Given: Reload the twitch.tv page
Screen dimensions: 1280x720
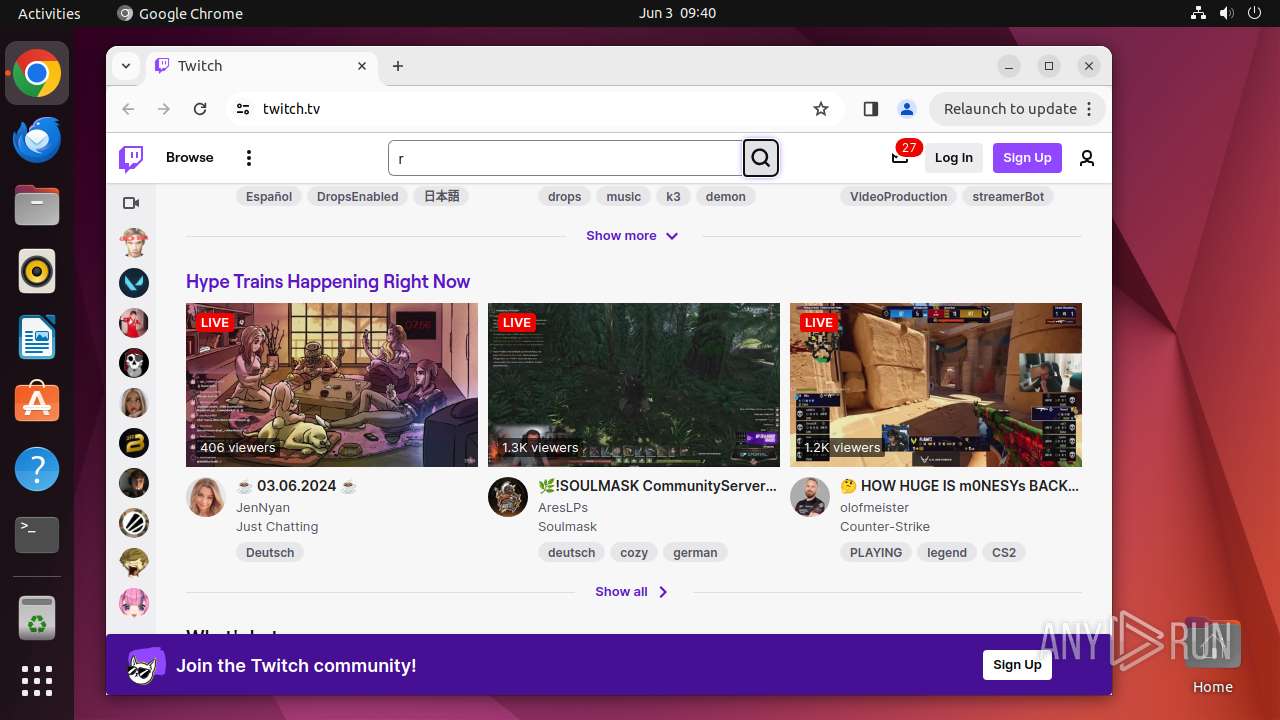Looking at the screenshot, I should (200, 109).
